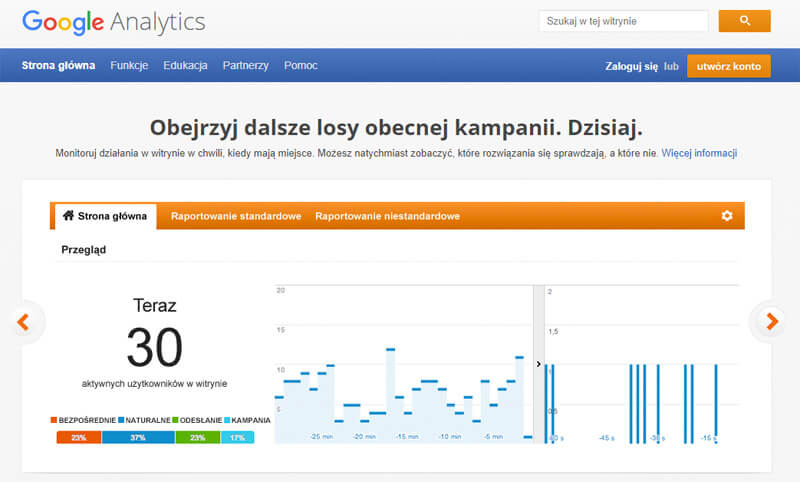Screen dimensions: 800x482
Task: Select the Pomoc menu item
Action: click(x=301, y=66)
